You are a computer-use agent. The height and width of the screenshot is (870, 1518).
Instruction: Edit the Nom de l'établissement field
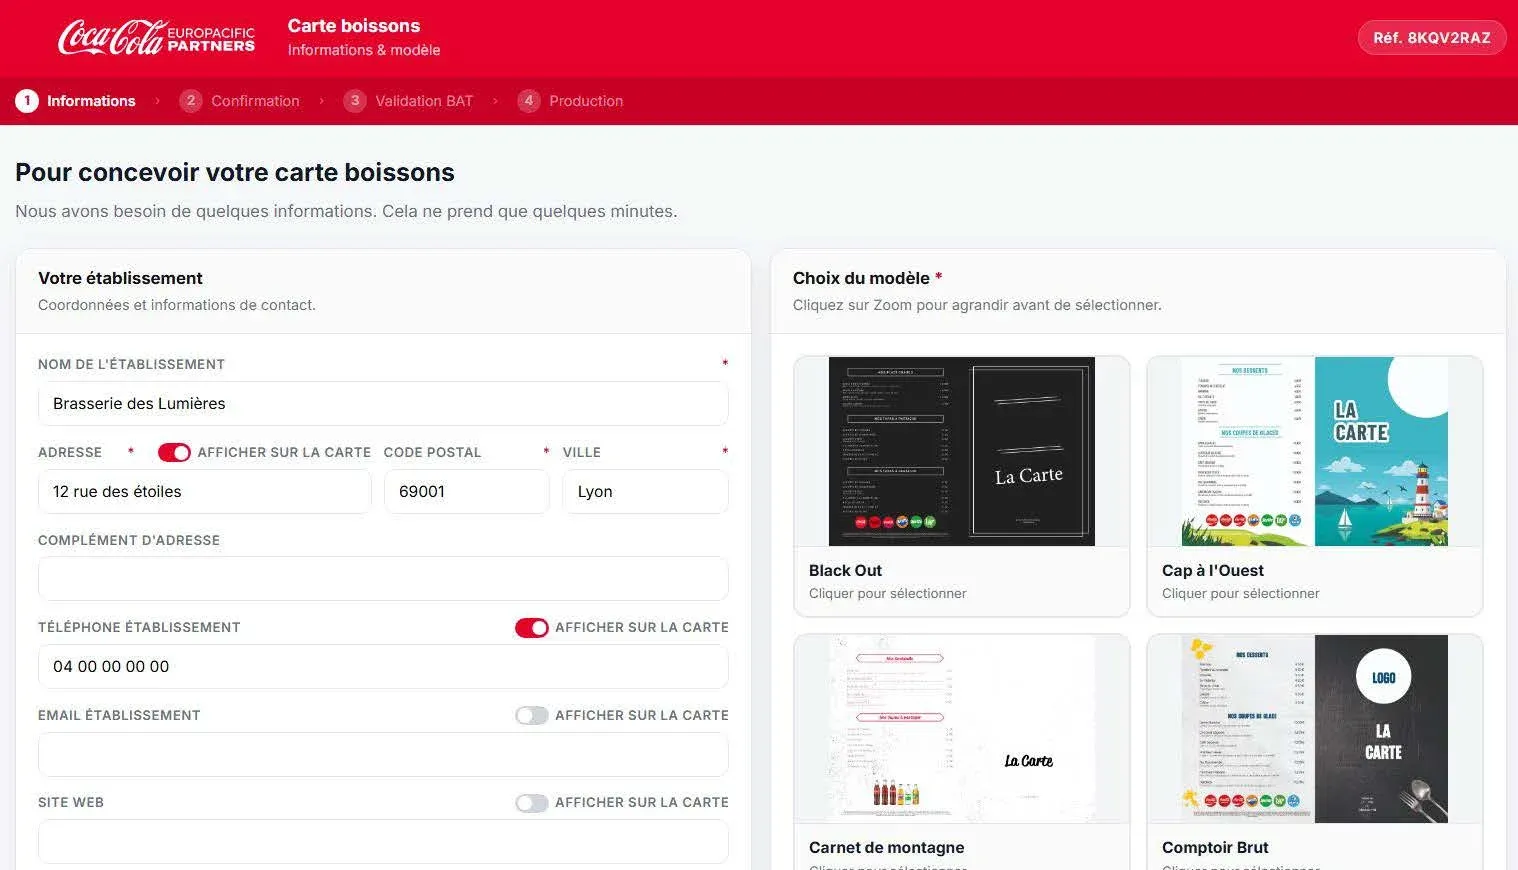(x=383, y=404)
